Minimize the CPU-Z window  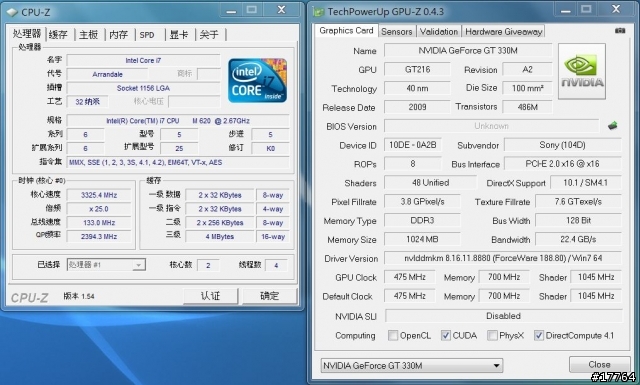[231, 10]
